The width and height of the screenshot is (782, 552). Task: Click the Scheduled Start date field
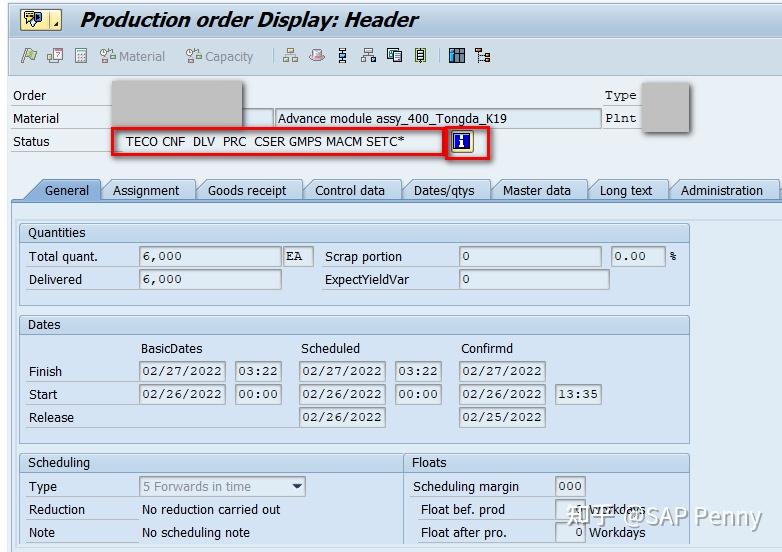(342, 394)
